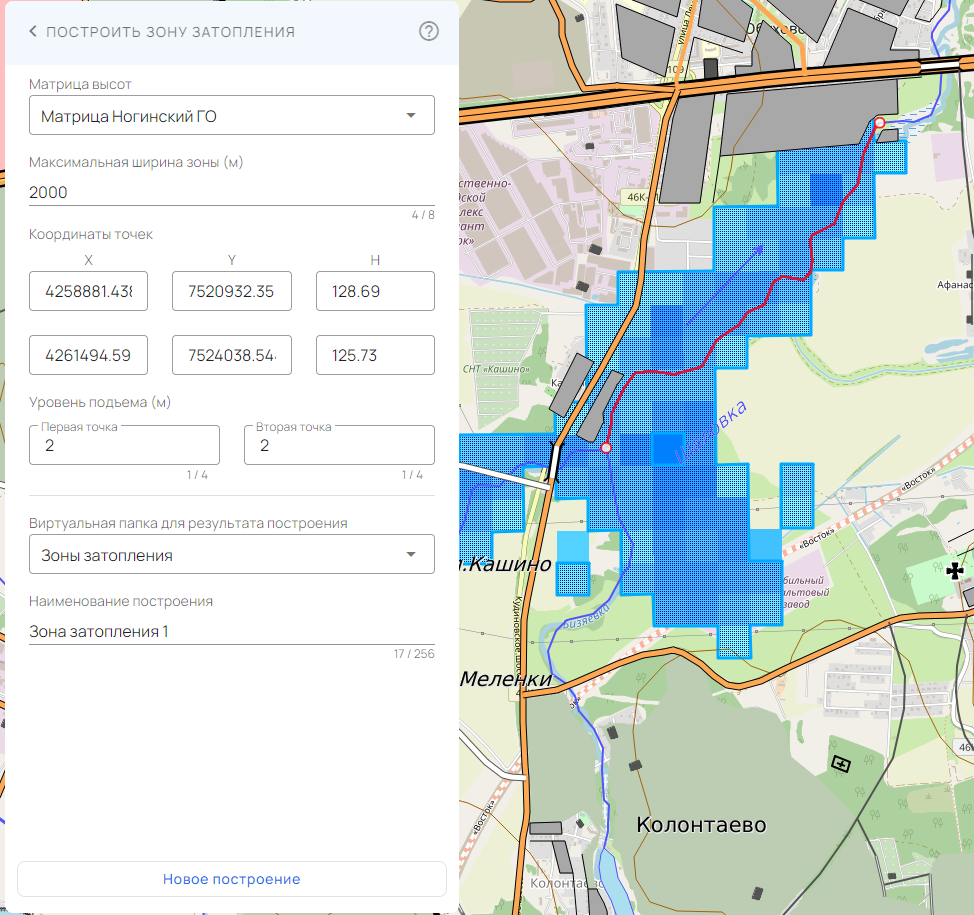Edit the Вторая точка rise level field
This screenshot has width=974, height=915.
pos(338,445)
